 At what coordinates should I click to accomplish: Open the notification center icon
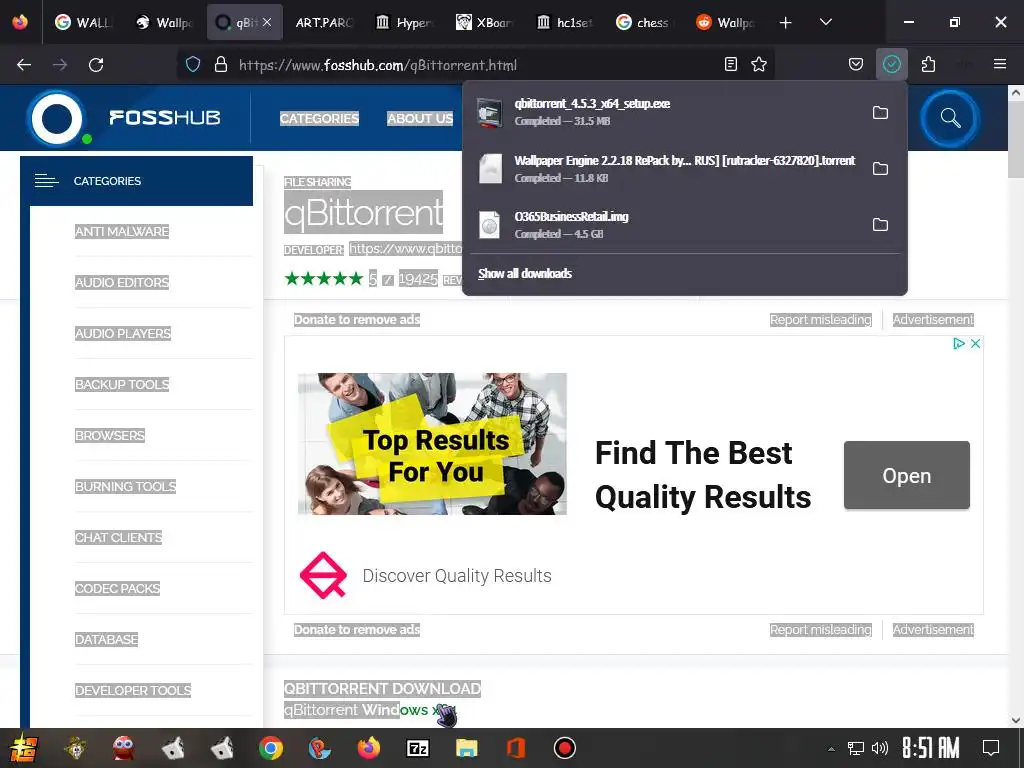[991, 748]
